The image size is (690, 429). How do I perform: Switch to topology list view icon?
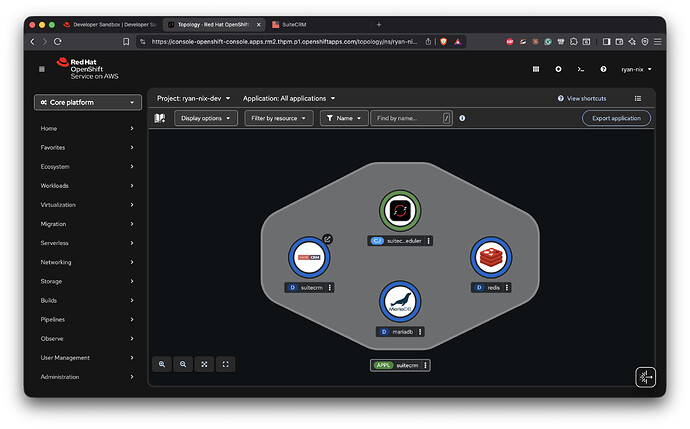point(638,99)
